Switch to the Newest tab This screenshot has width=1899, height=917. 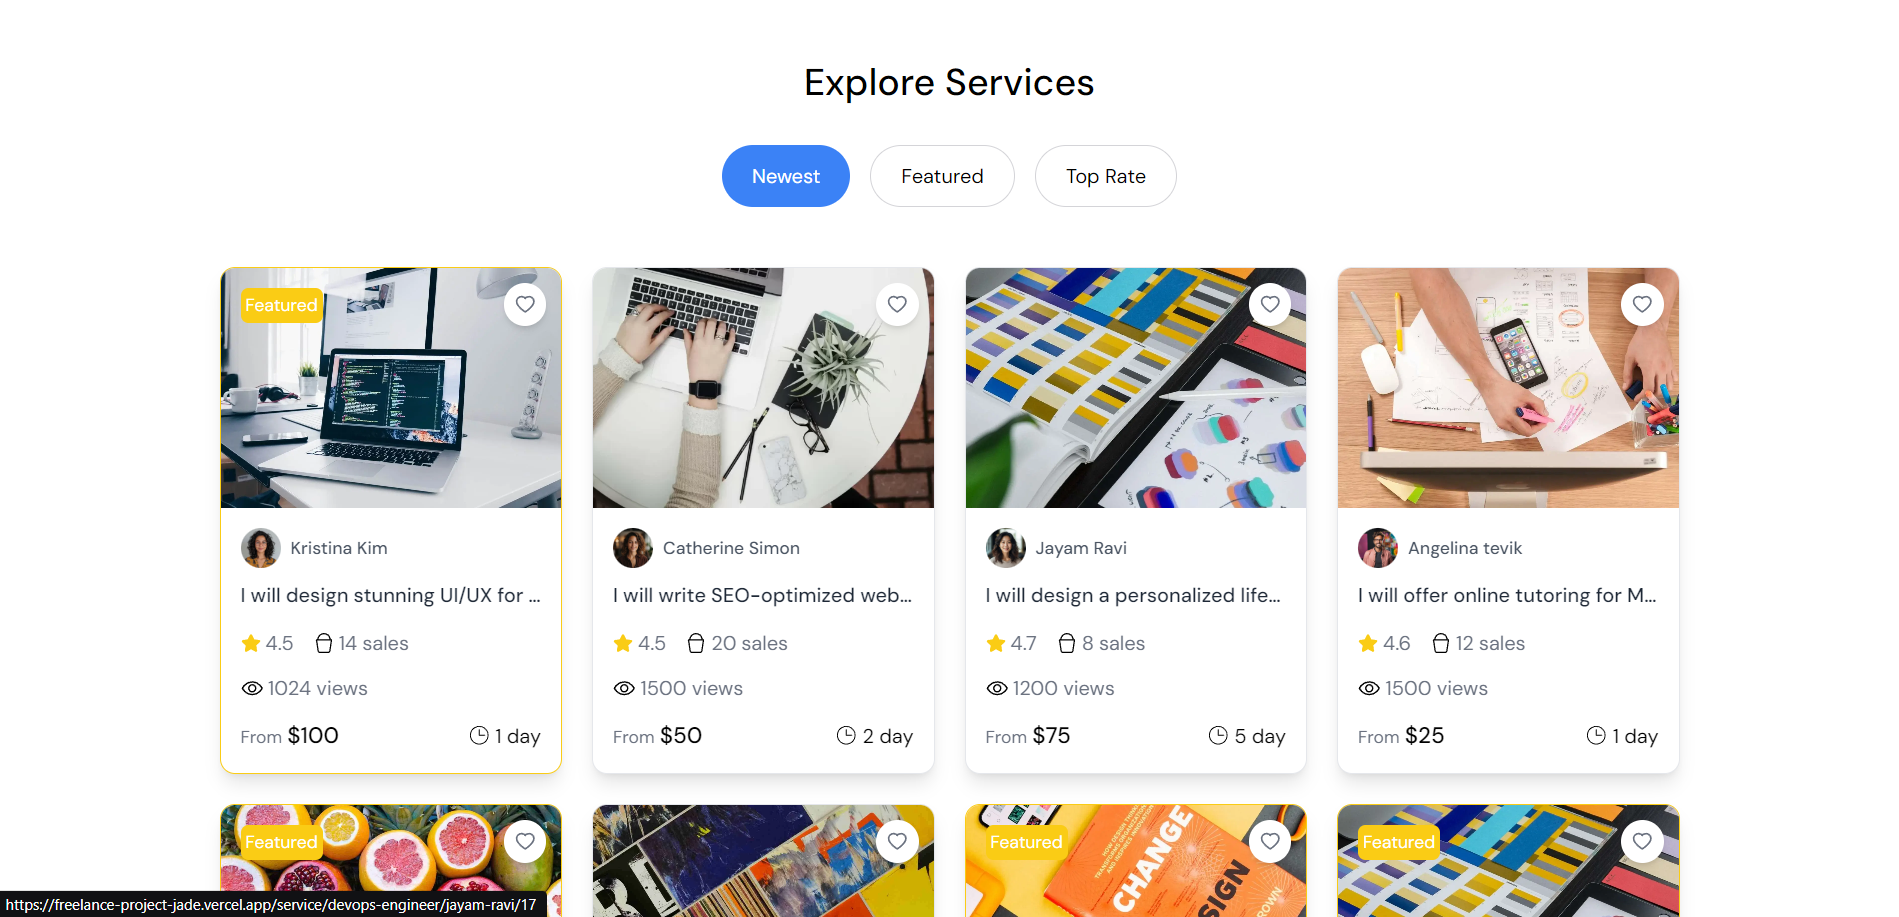coord(786,176)
